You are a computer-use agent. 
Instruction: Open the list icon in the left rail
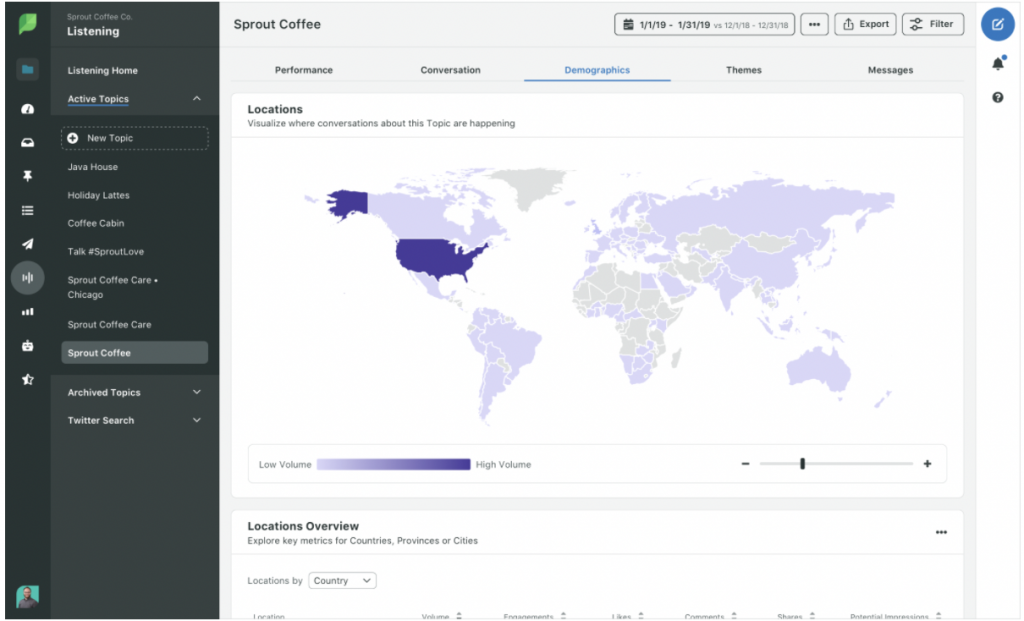pyautogui.click(x=27, y=210)
